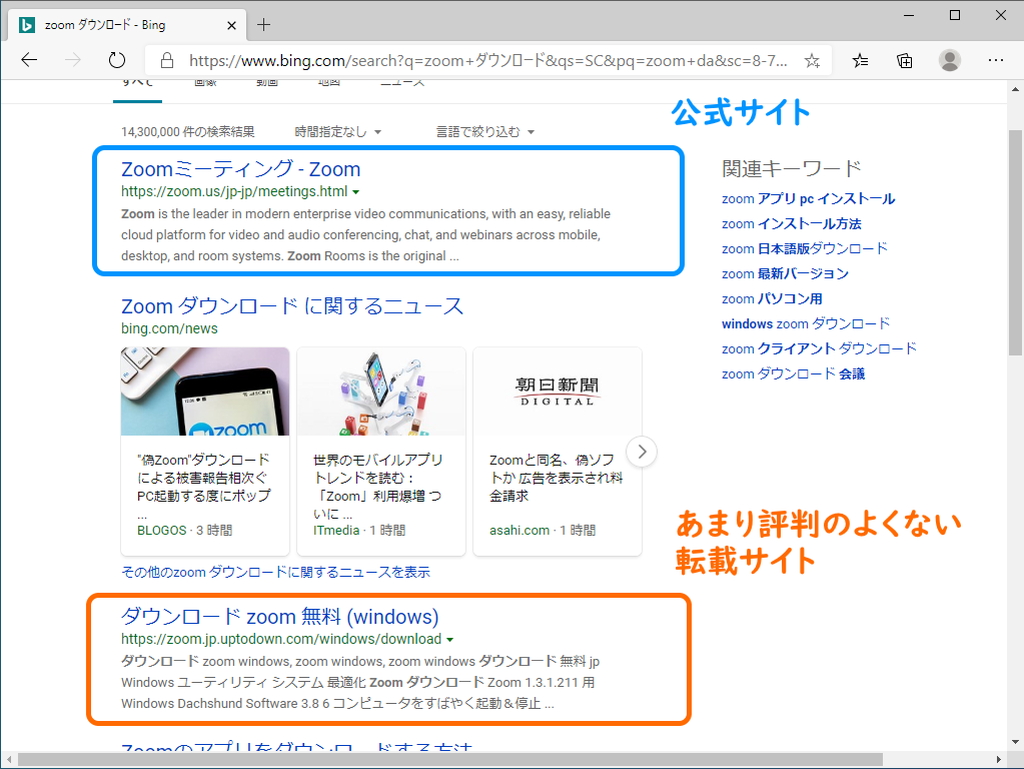This screenshot has width=1024, height=769.
Task: Open Edge Collections
Action: (904, 60)
